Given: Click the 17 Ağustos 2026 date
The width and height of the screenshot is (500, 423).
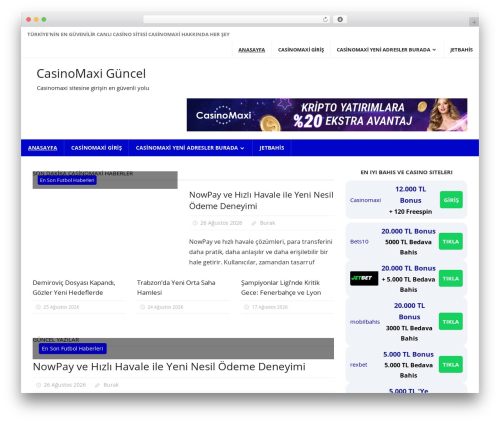Looking at the screenshot, I should point(270,307).
